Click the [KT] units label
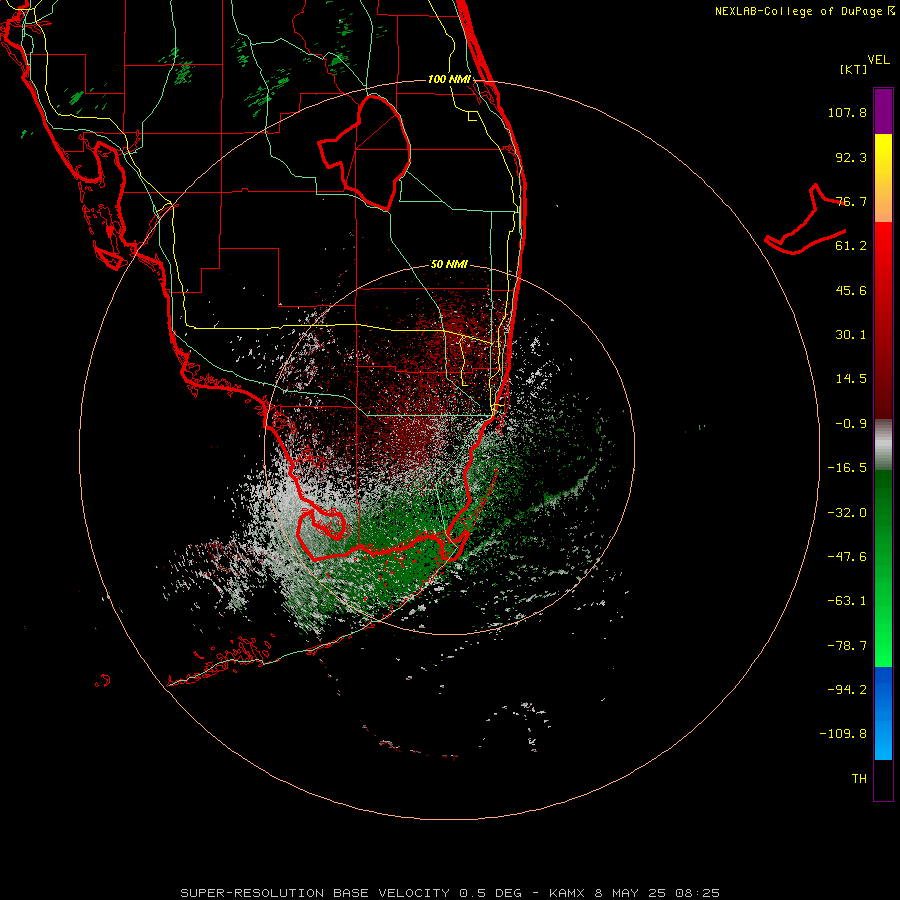The width and height of the screenshot is (900, 900). [x=854, y=69]
